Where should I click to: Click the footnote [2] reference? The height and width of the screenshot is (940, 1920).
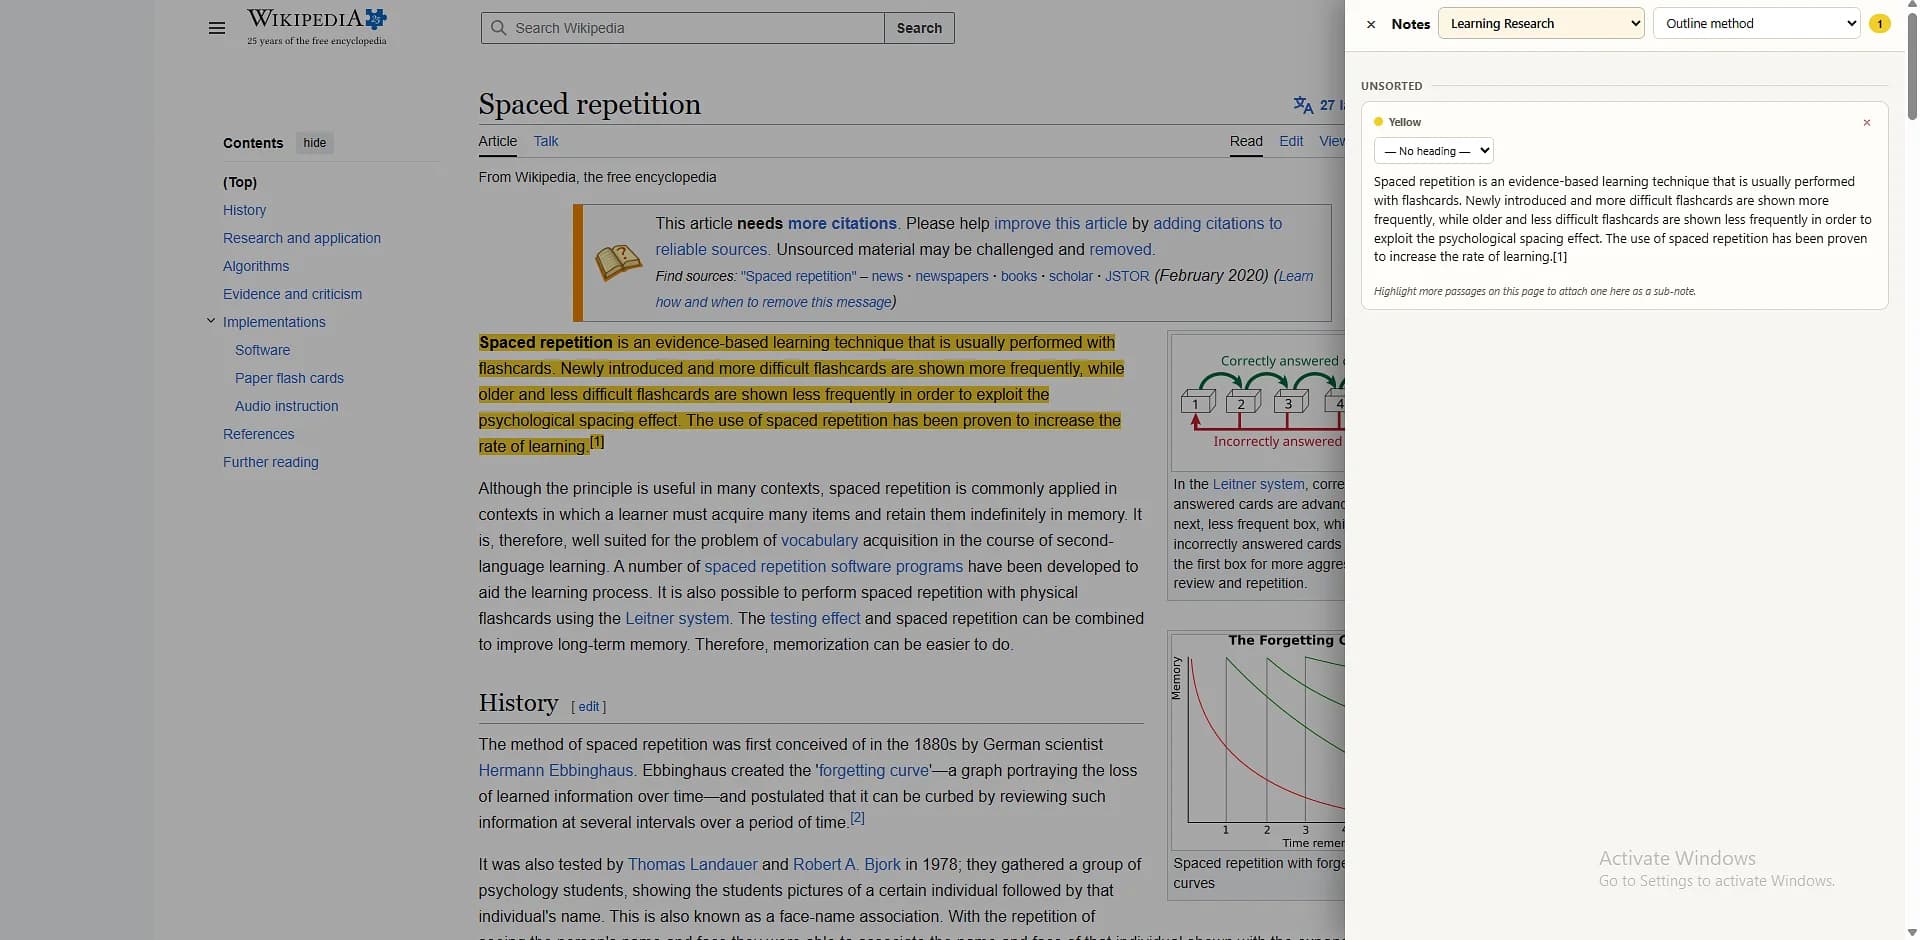click(857, 818)
